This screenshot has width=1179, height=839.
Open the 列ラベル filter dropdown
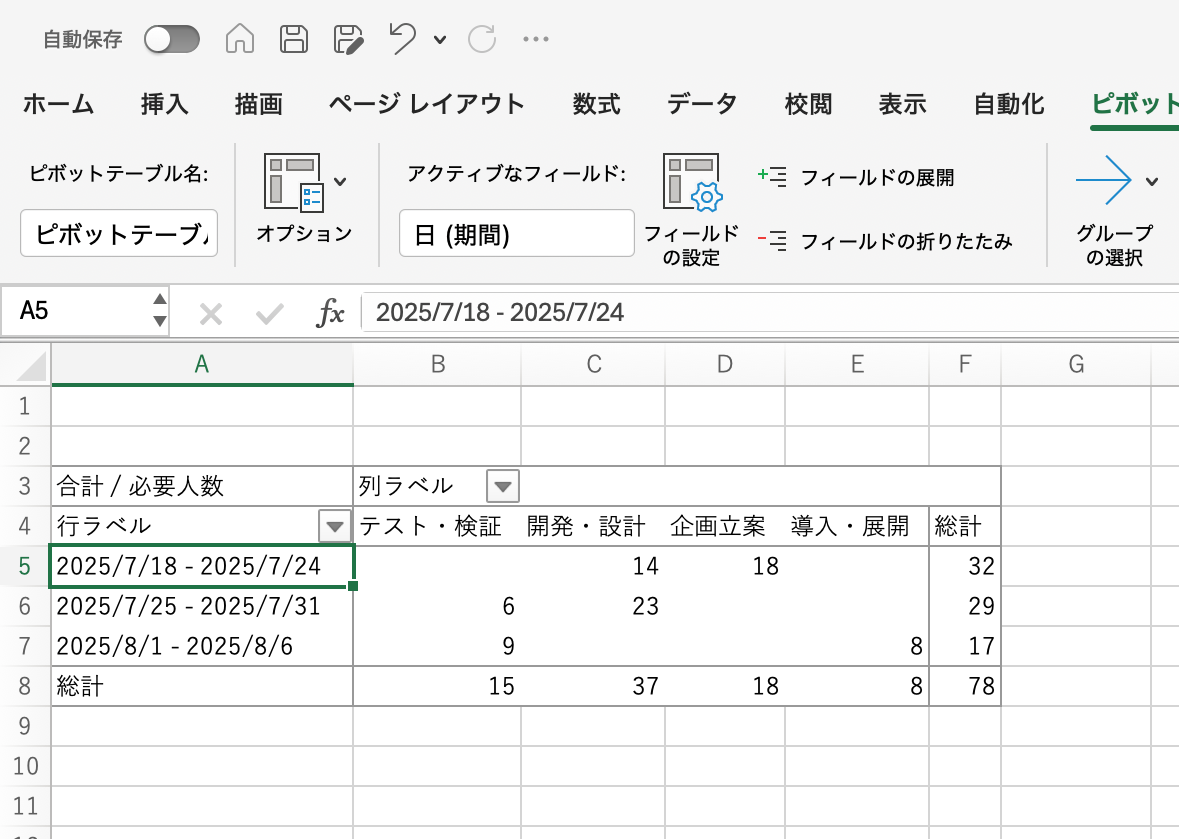pyautogui.click(x=502, y=487)
